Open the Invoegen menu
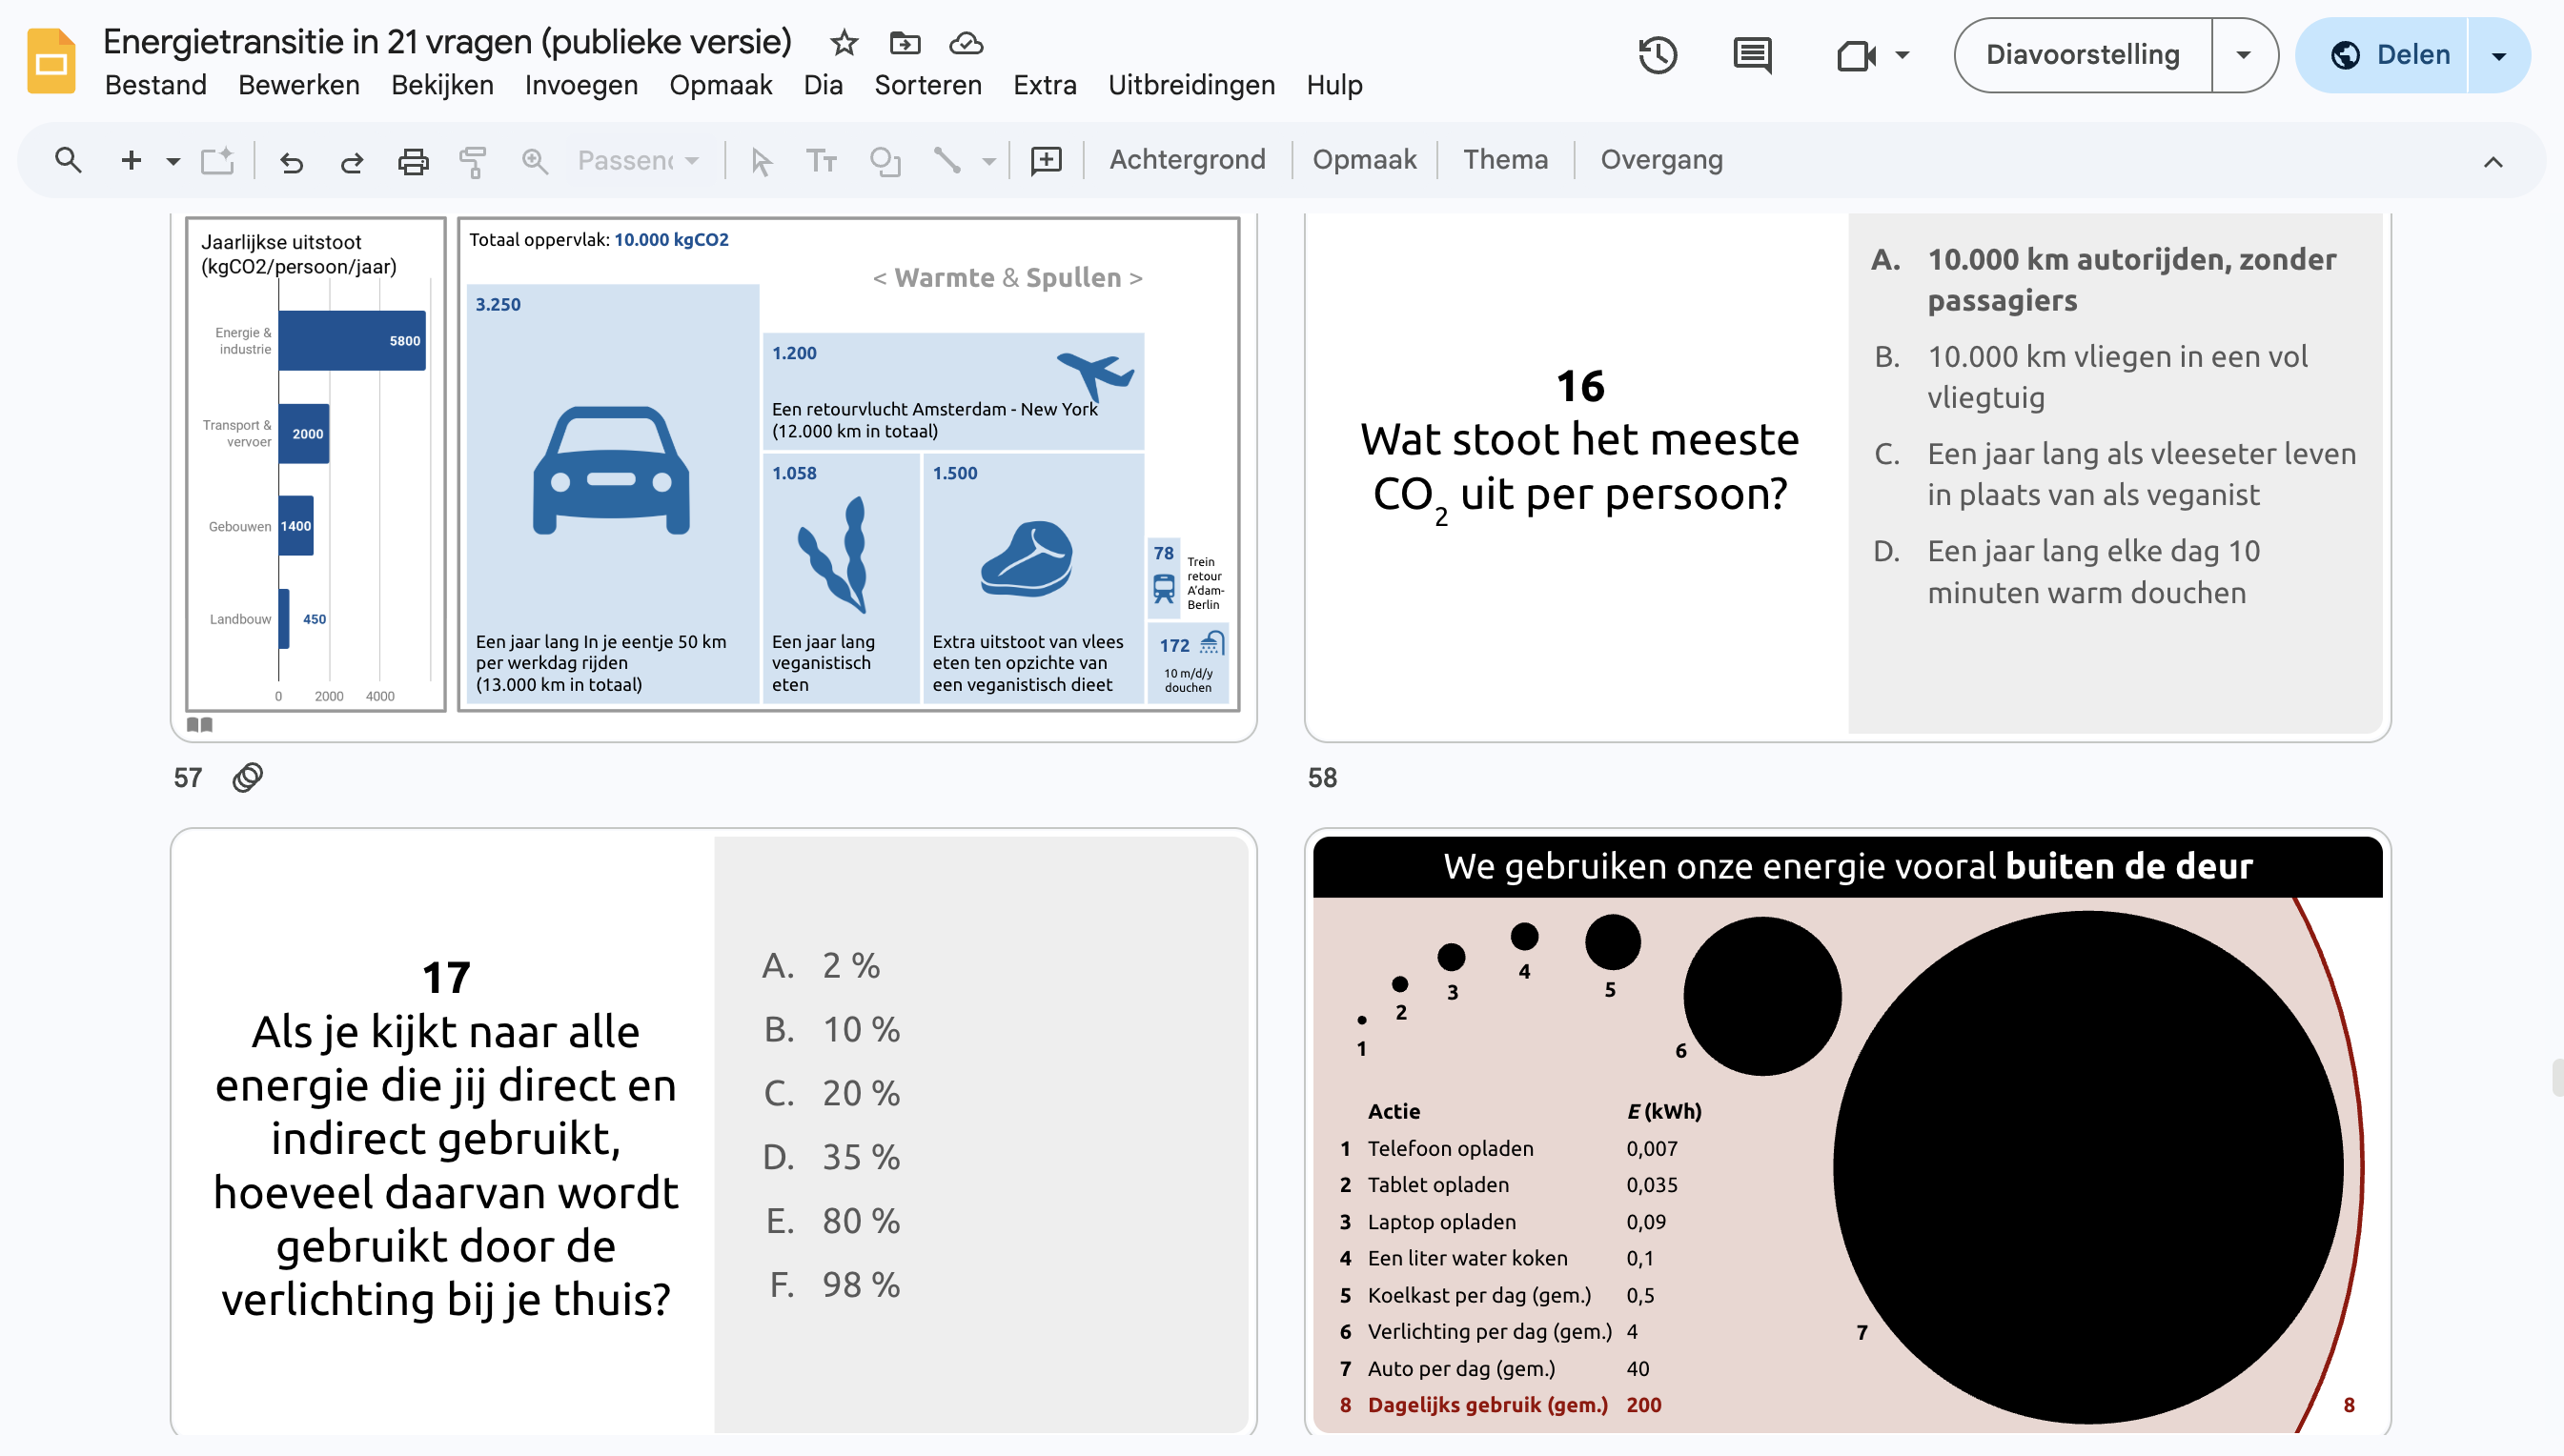Viewport: 2564px width, 1456px height. coord(581,85)
